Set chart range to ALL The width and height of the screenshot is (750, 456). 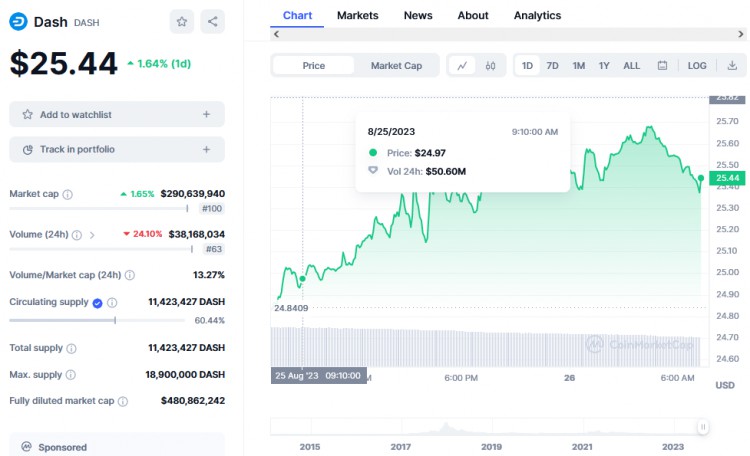pos(631,66)
